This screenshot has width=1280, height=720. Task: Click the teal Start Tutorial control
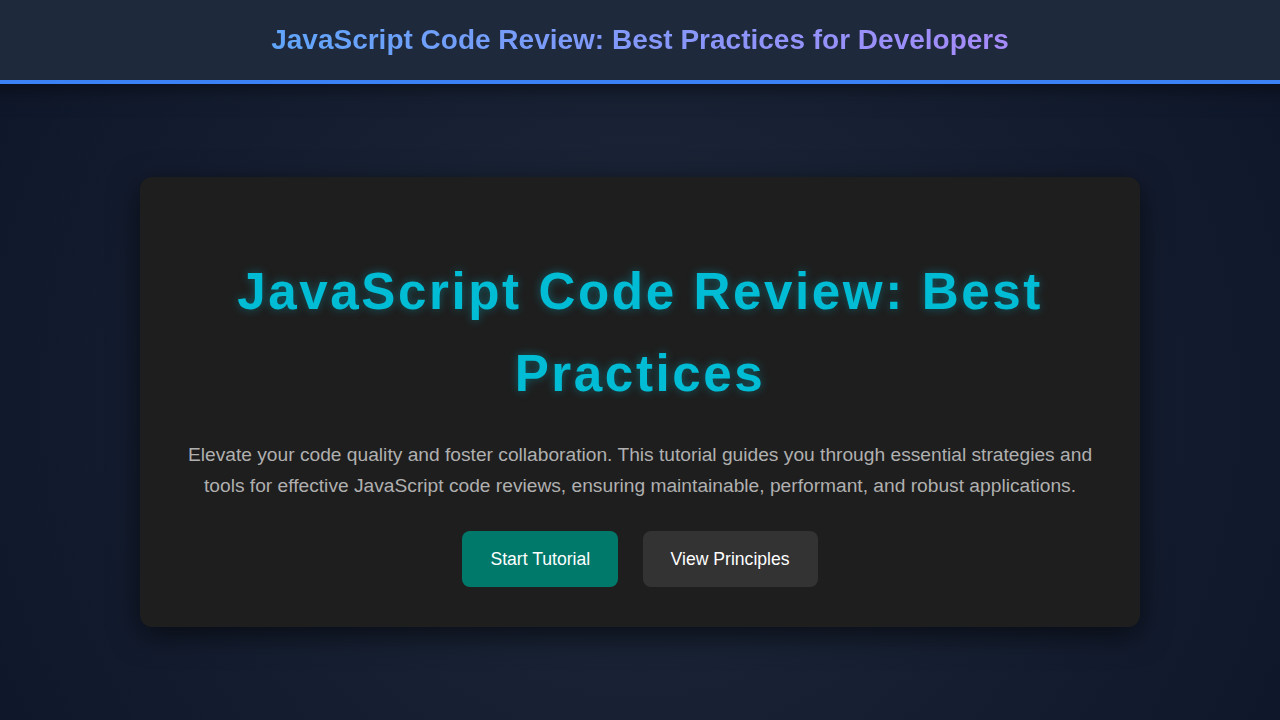click(539, 559)
